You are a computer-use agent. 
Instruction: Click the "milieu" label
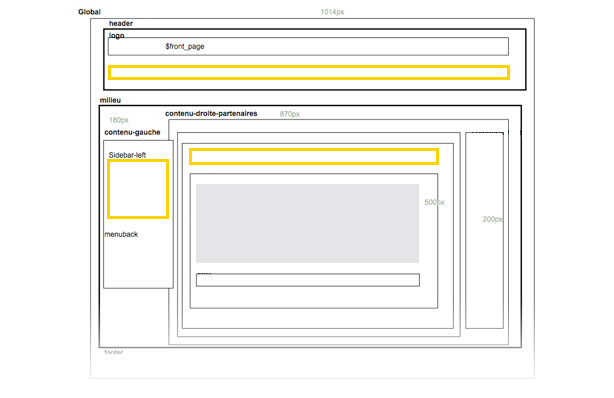click(x=110, y=100)
